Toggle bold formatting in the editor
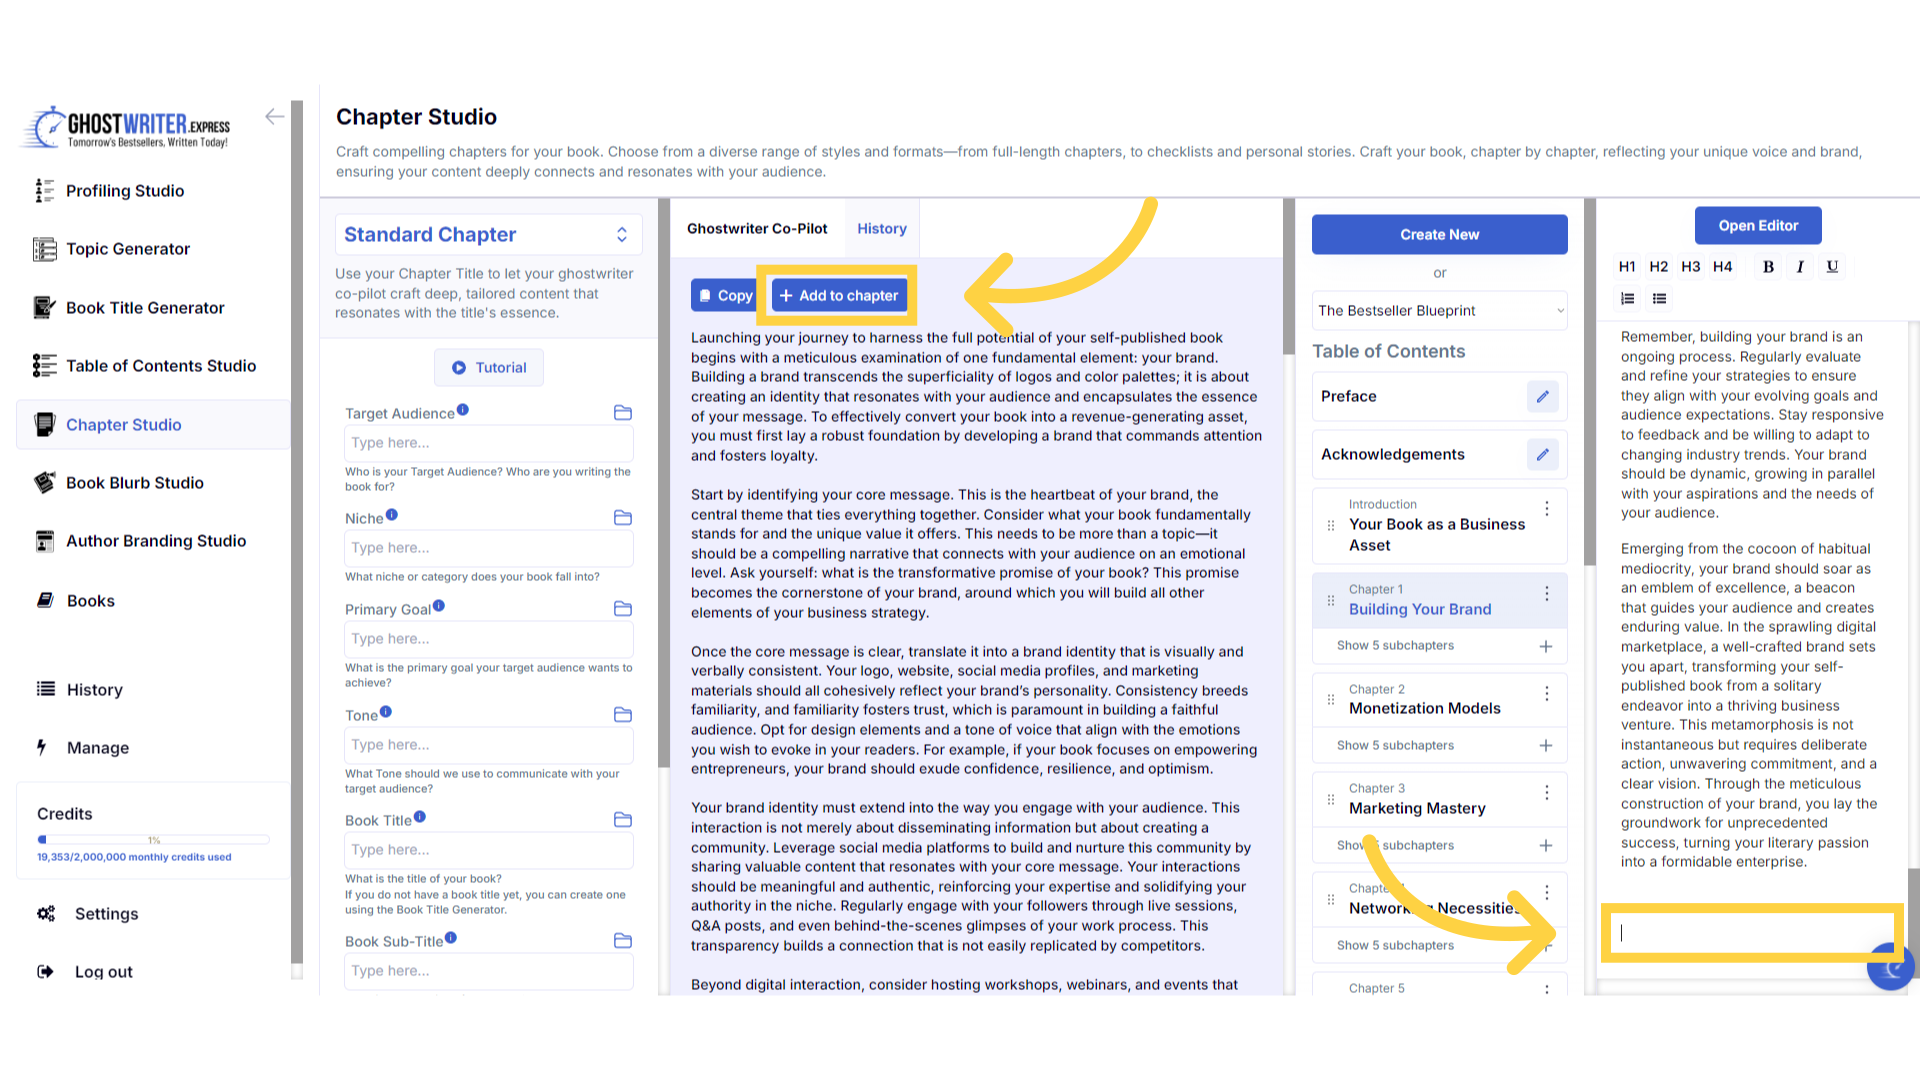Screen dimensions: 1920x1080 pyautogui.click(x=1768, y=267)
